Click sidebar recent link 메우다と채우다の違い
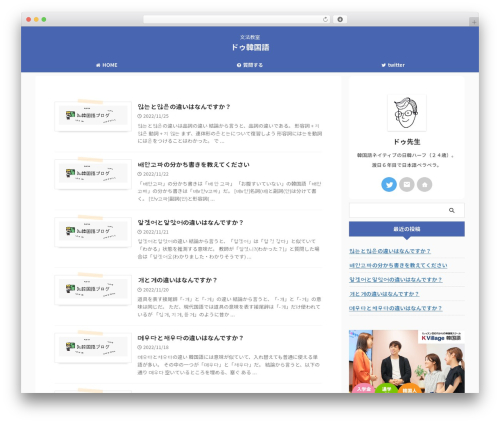Image resolution: width=500 pixels, height=423 pixels. 395,308
